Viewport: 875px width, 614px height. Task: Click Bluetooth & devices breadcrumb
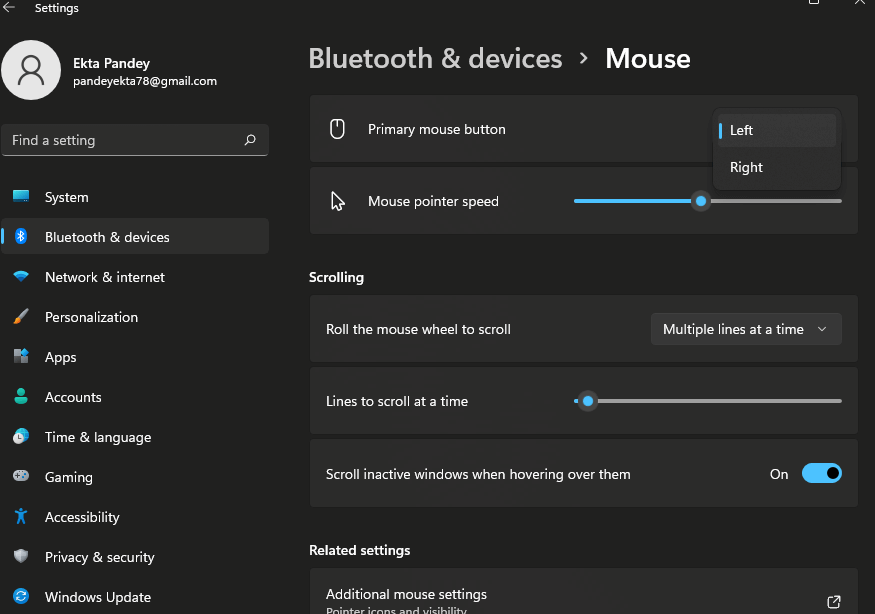(435, 58)
